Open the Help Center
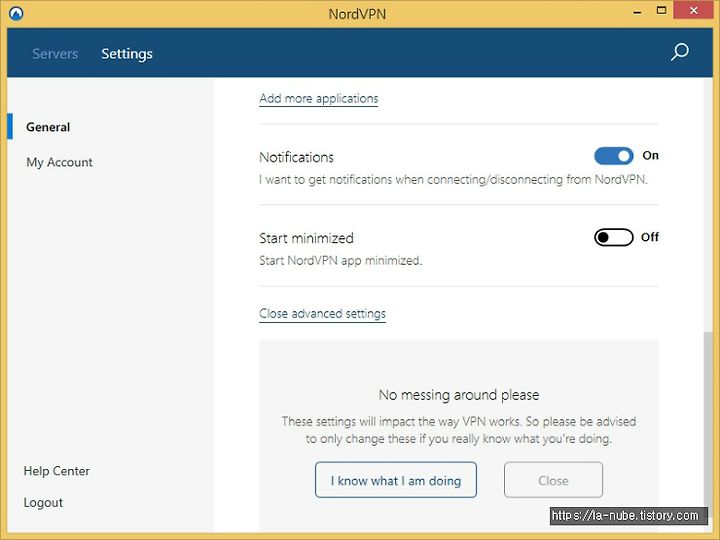This screenshot has height=540, width=720. click(x=56, y=471)
